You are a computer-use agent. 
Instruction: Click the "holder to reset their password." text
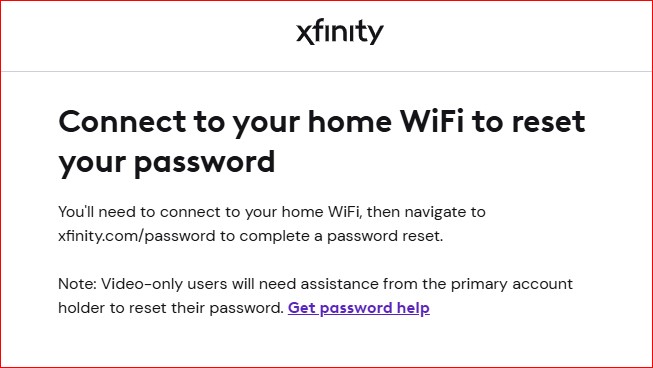(x=171, y=308)
